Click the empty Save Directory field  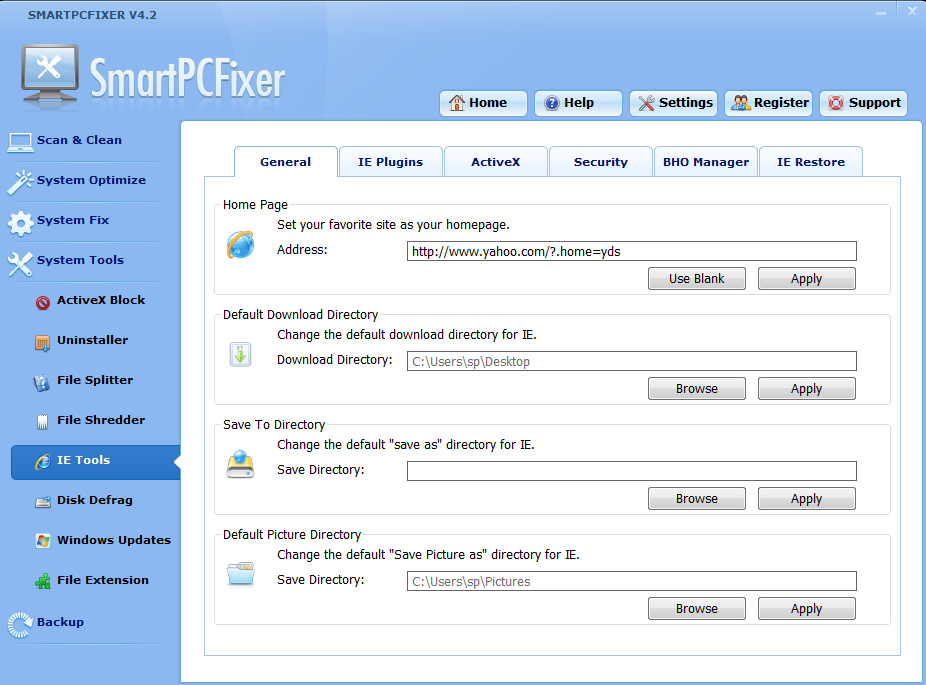pos(632,471)
